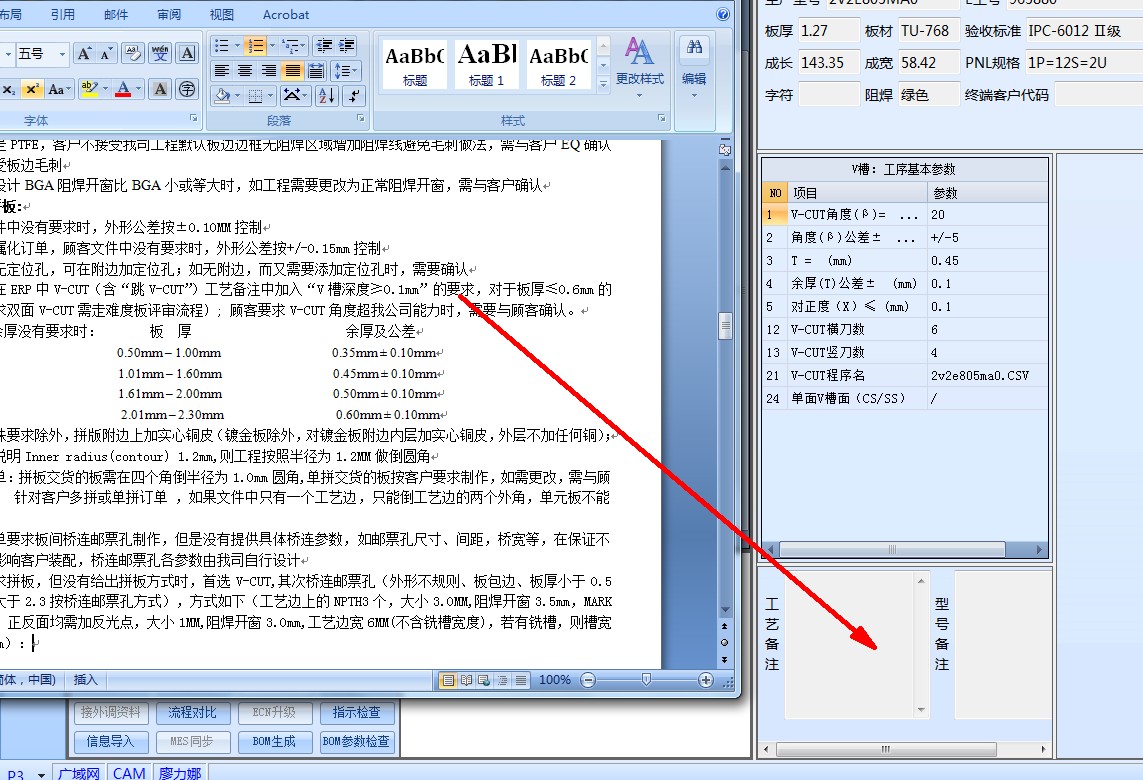Image resolution: width=1143 pixels, height=780 pixels.
Task: Click the Shrink Font icon in Word
Action: click(106, 53)
